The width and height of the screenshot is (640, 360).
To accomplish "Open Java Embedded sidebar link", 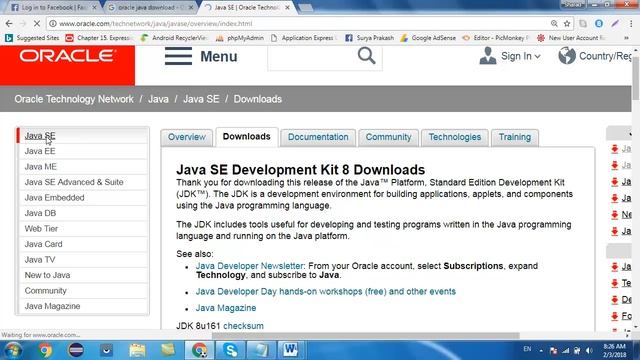I will coord(54,198).
